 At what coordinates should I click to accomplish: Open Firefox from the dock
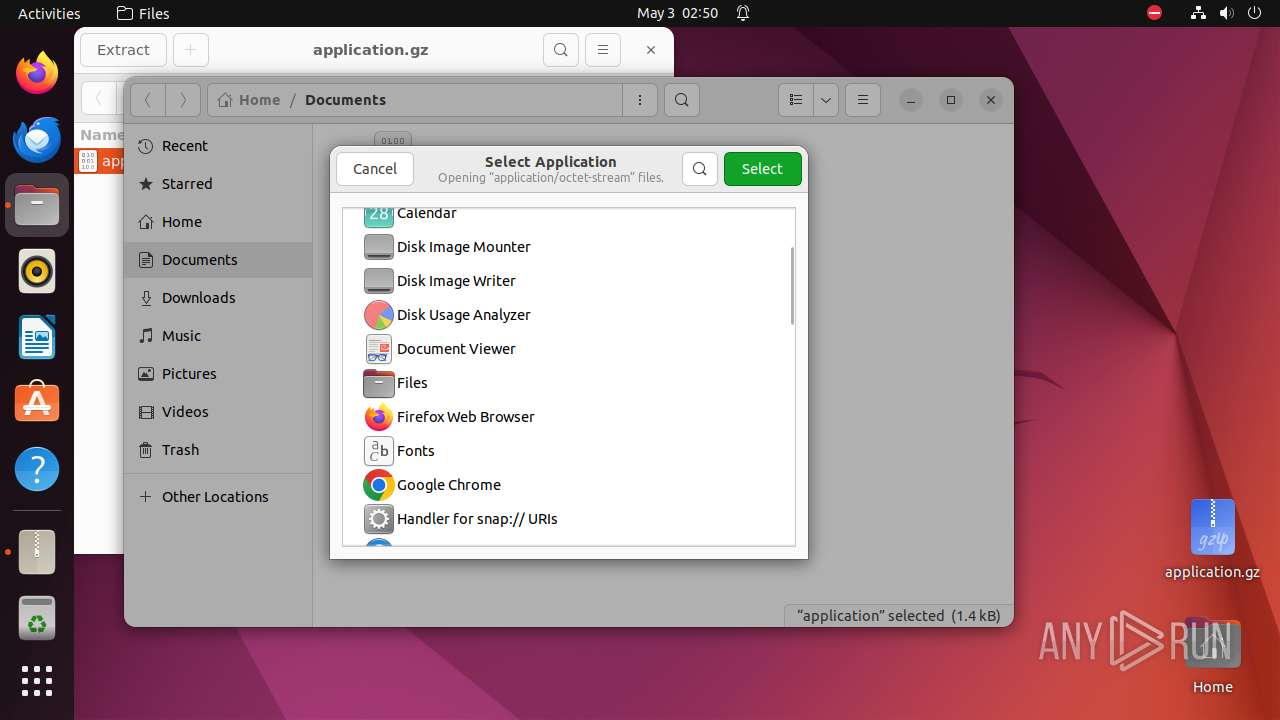[37, 73]
